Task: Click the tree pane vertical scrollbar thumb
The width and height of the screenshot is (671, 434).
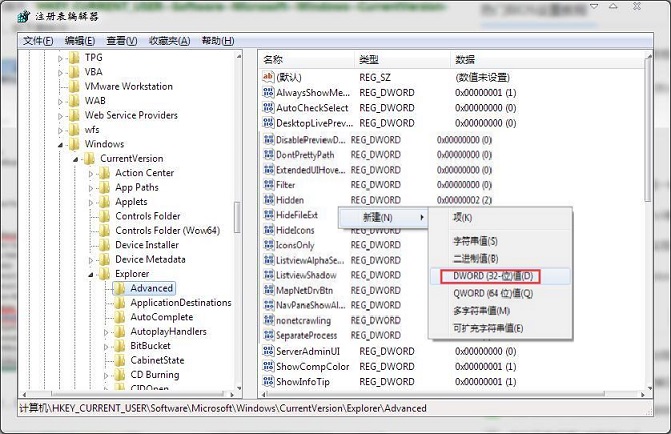Action: coord(237,217)
